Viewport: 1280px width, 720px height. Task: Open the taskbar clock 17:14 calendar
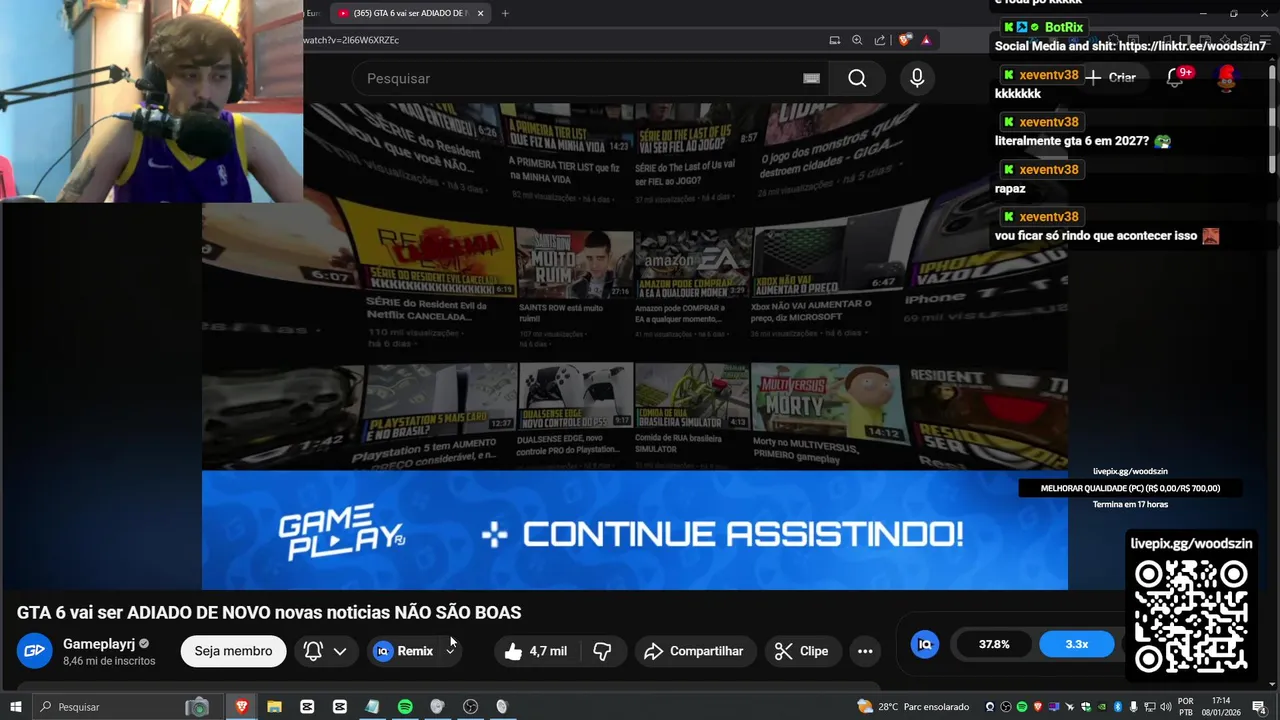pyautogui.click(x=1221, y=707)
